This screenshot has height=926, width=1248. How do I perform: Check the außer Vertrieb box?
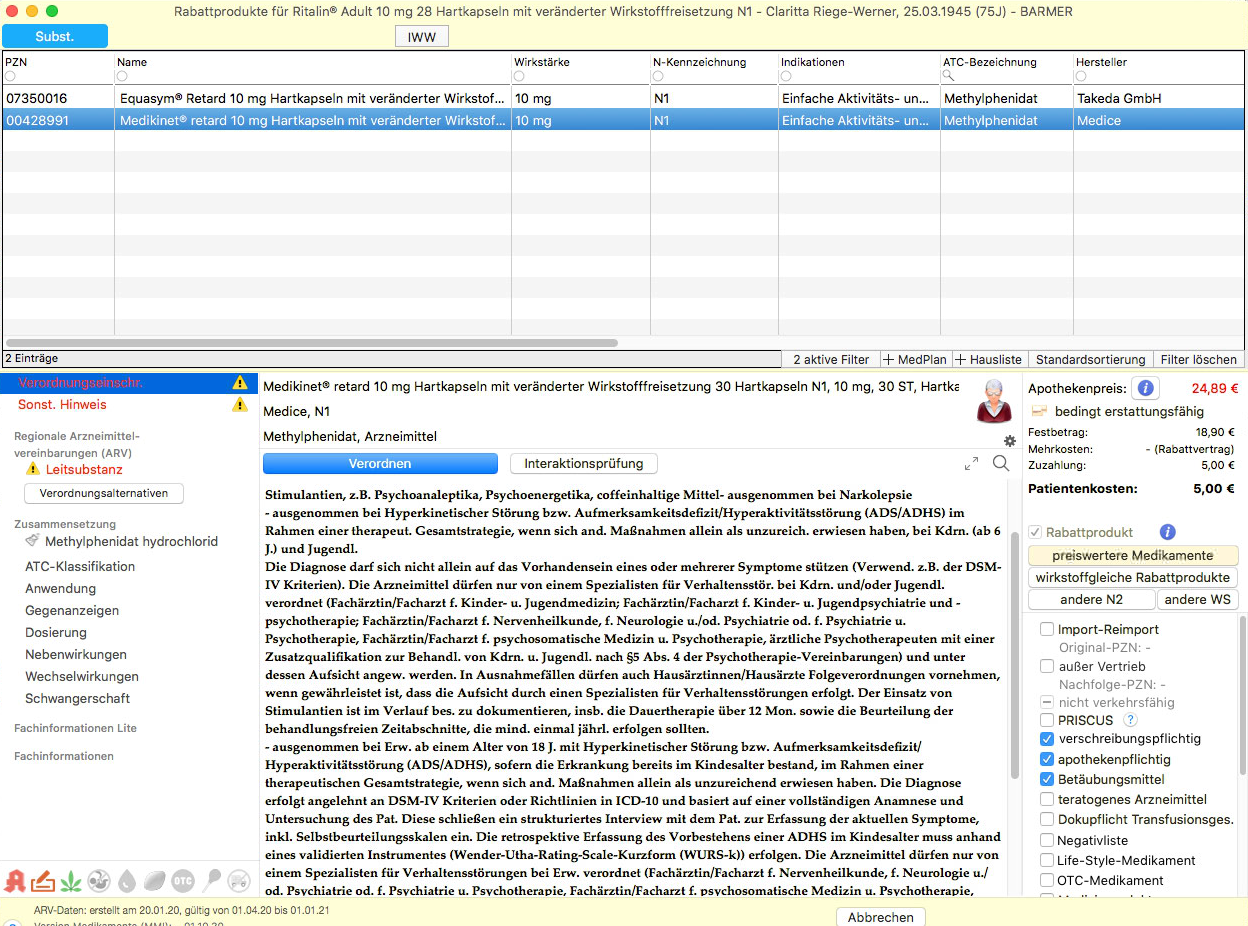coord(1047,666)
